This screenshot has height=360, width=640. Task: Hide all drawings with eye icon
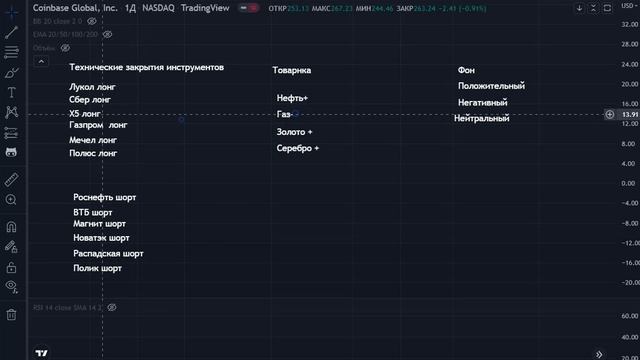coord(11,287)
